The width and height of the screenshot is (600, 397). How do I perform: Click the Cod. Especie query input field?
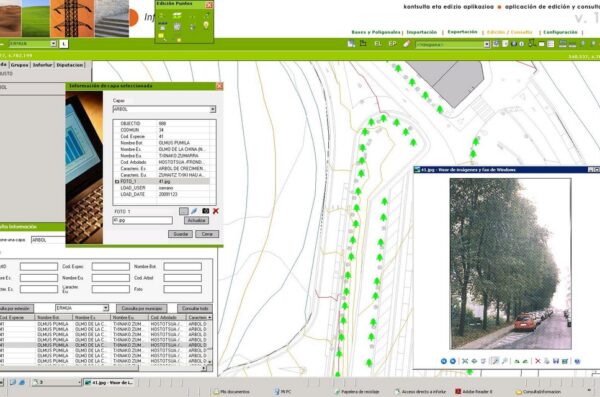111,266
